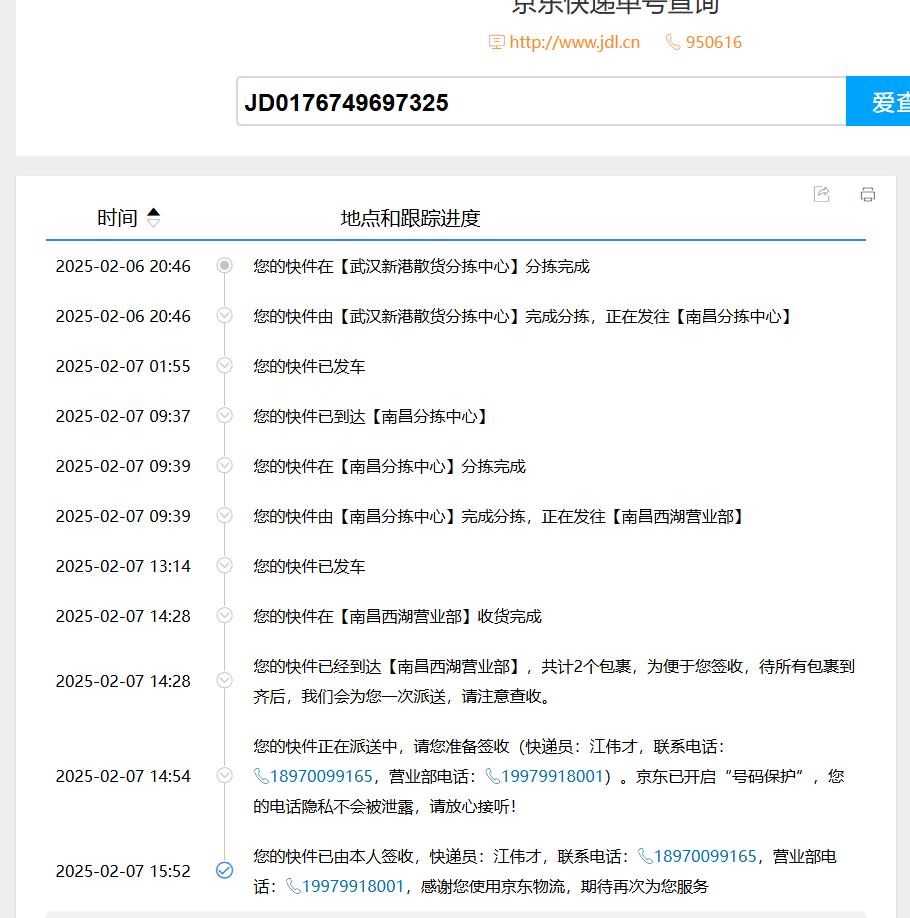Select timestamp of 正在发往【南昌西湖营业部】 row
This screenshot has height=918, width=910.
[123, 516]
